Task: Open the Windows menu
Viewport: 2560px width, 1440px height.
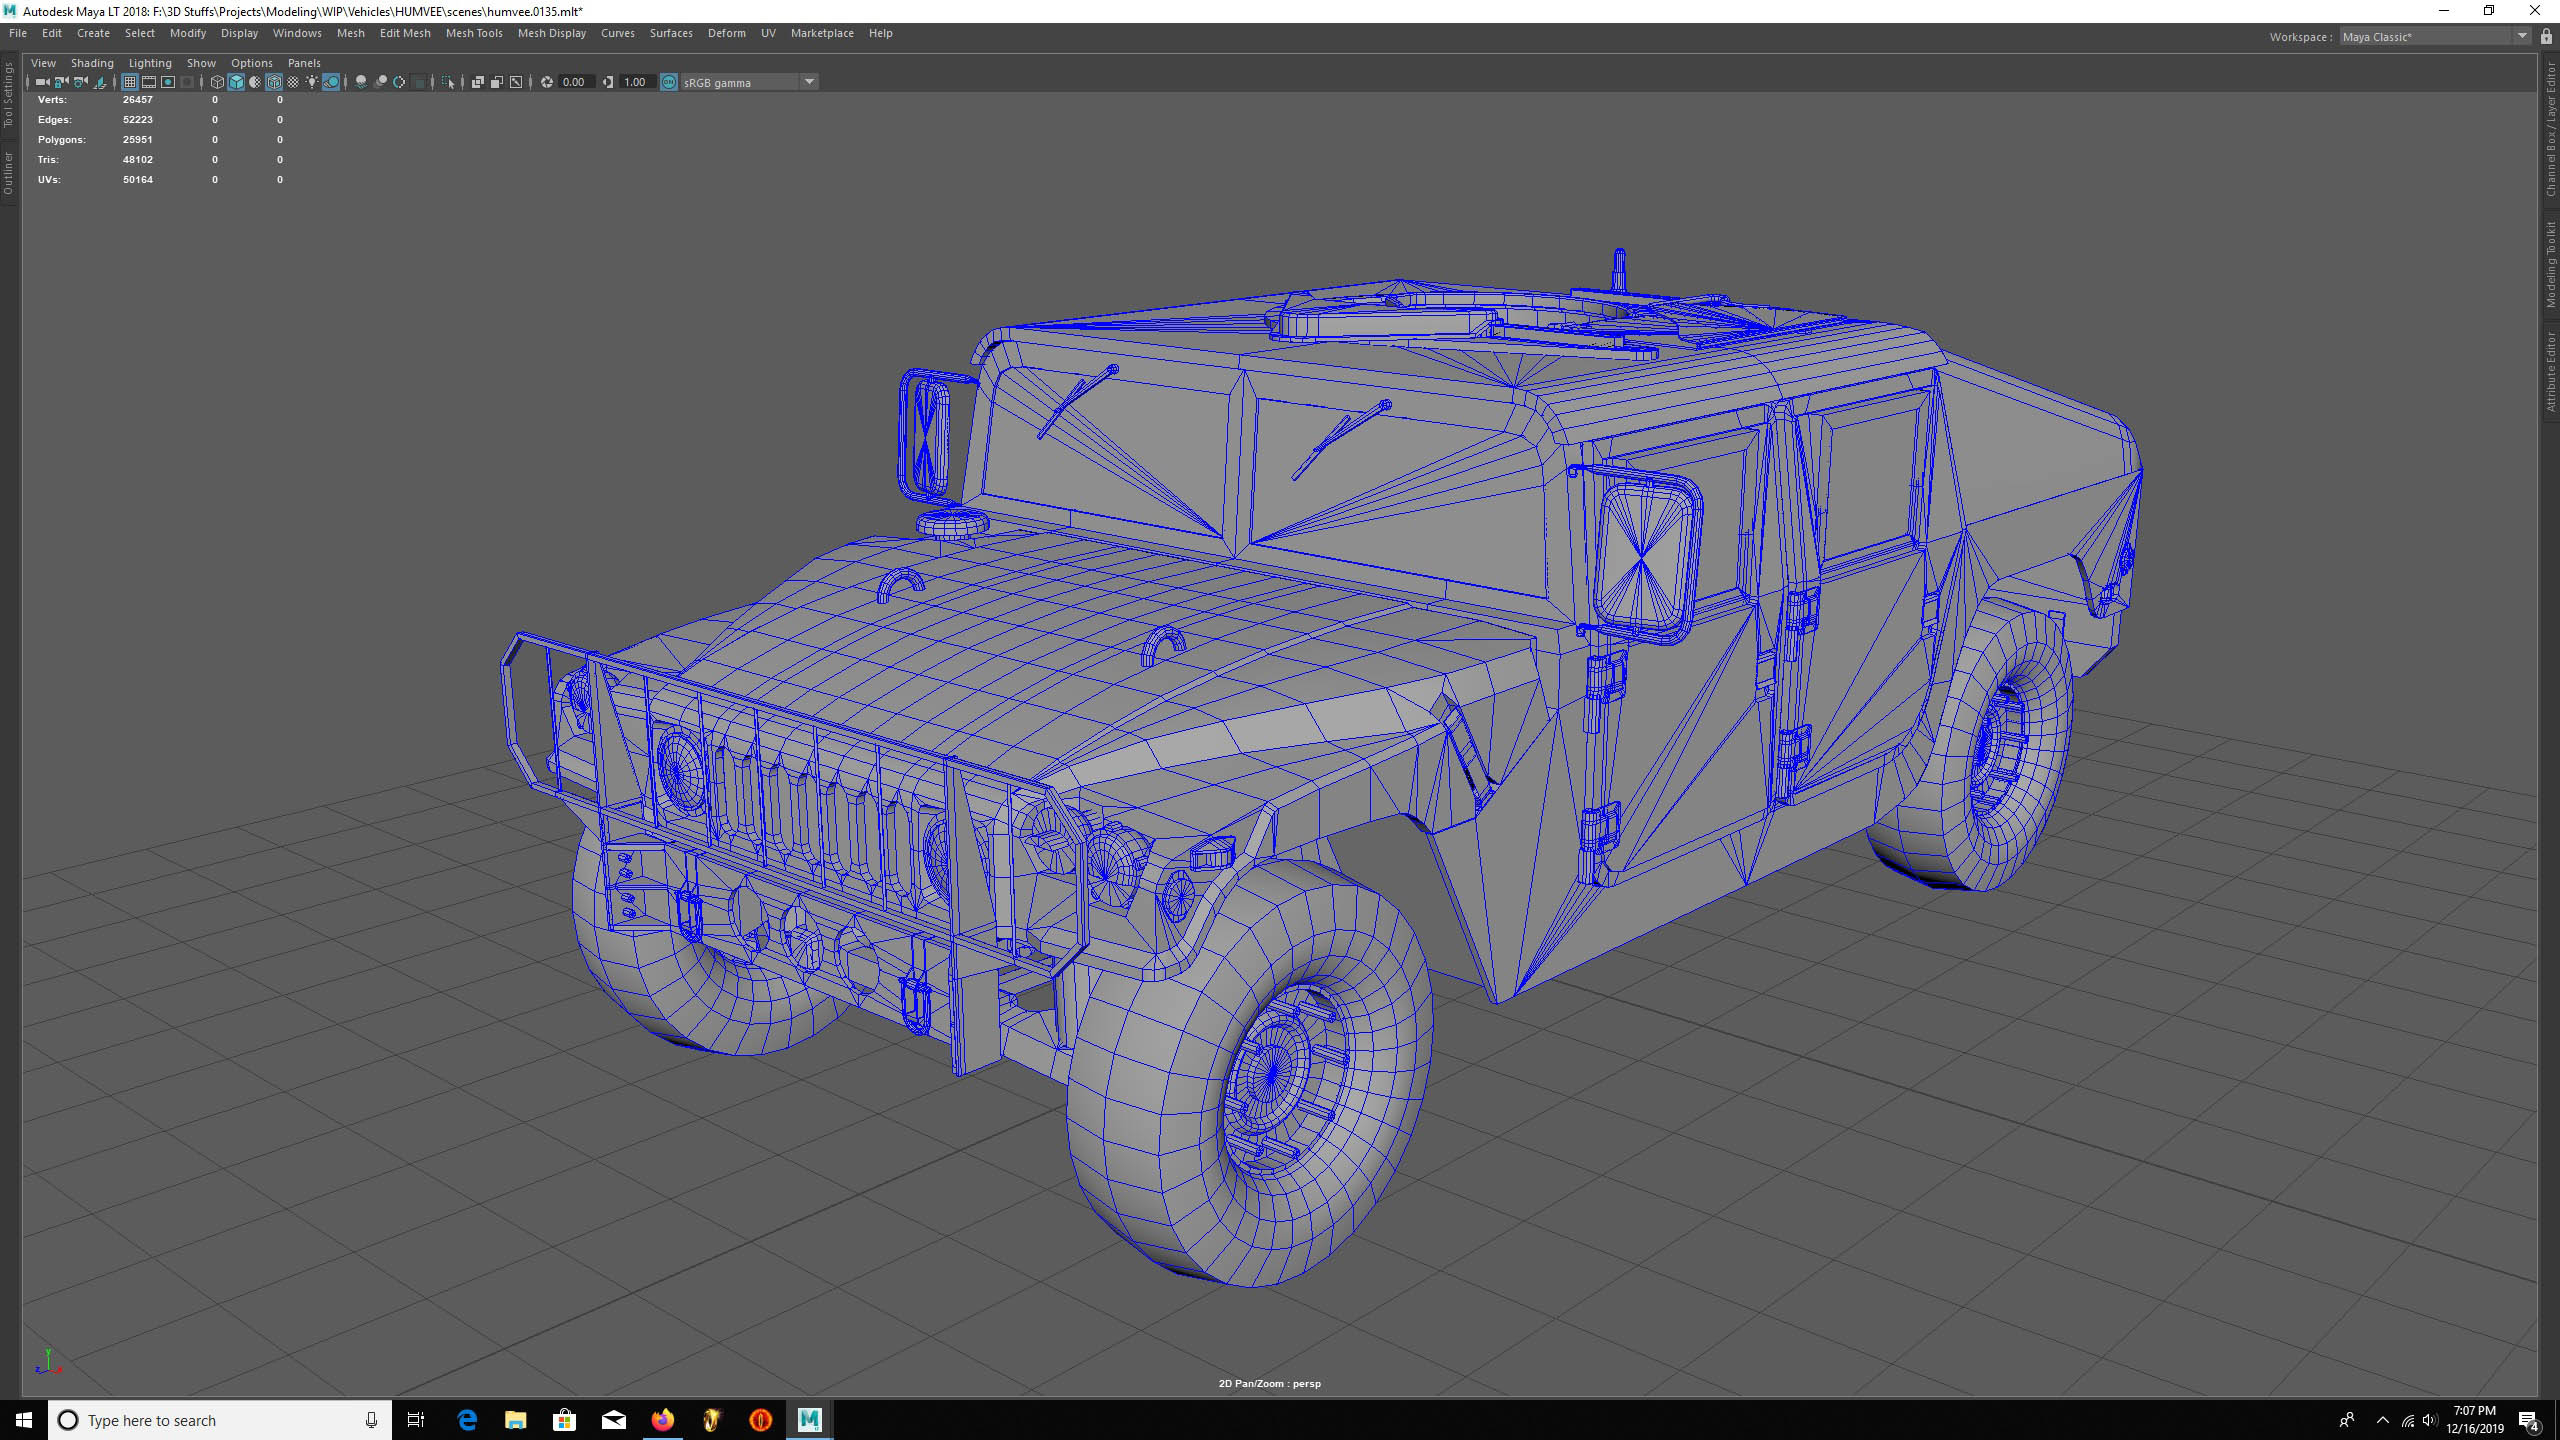Action: coord(297,33)
